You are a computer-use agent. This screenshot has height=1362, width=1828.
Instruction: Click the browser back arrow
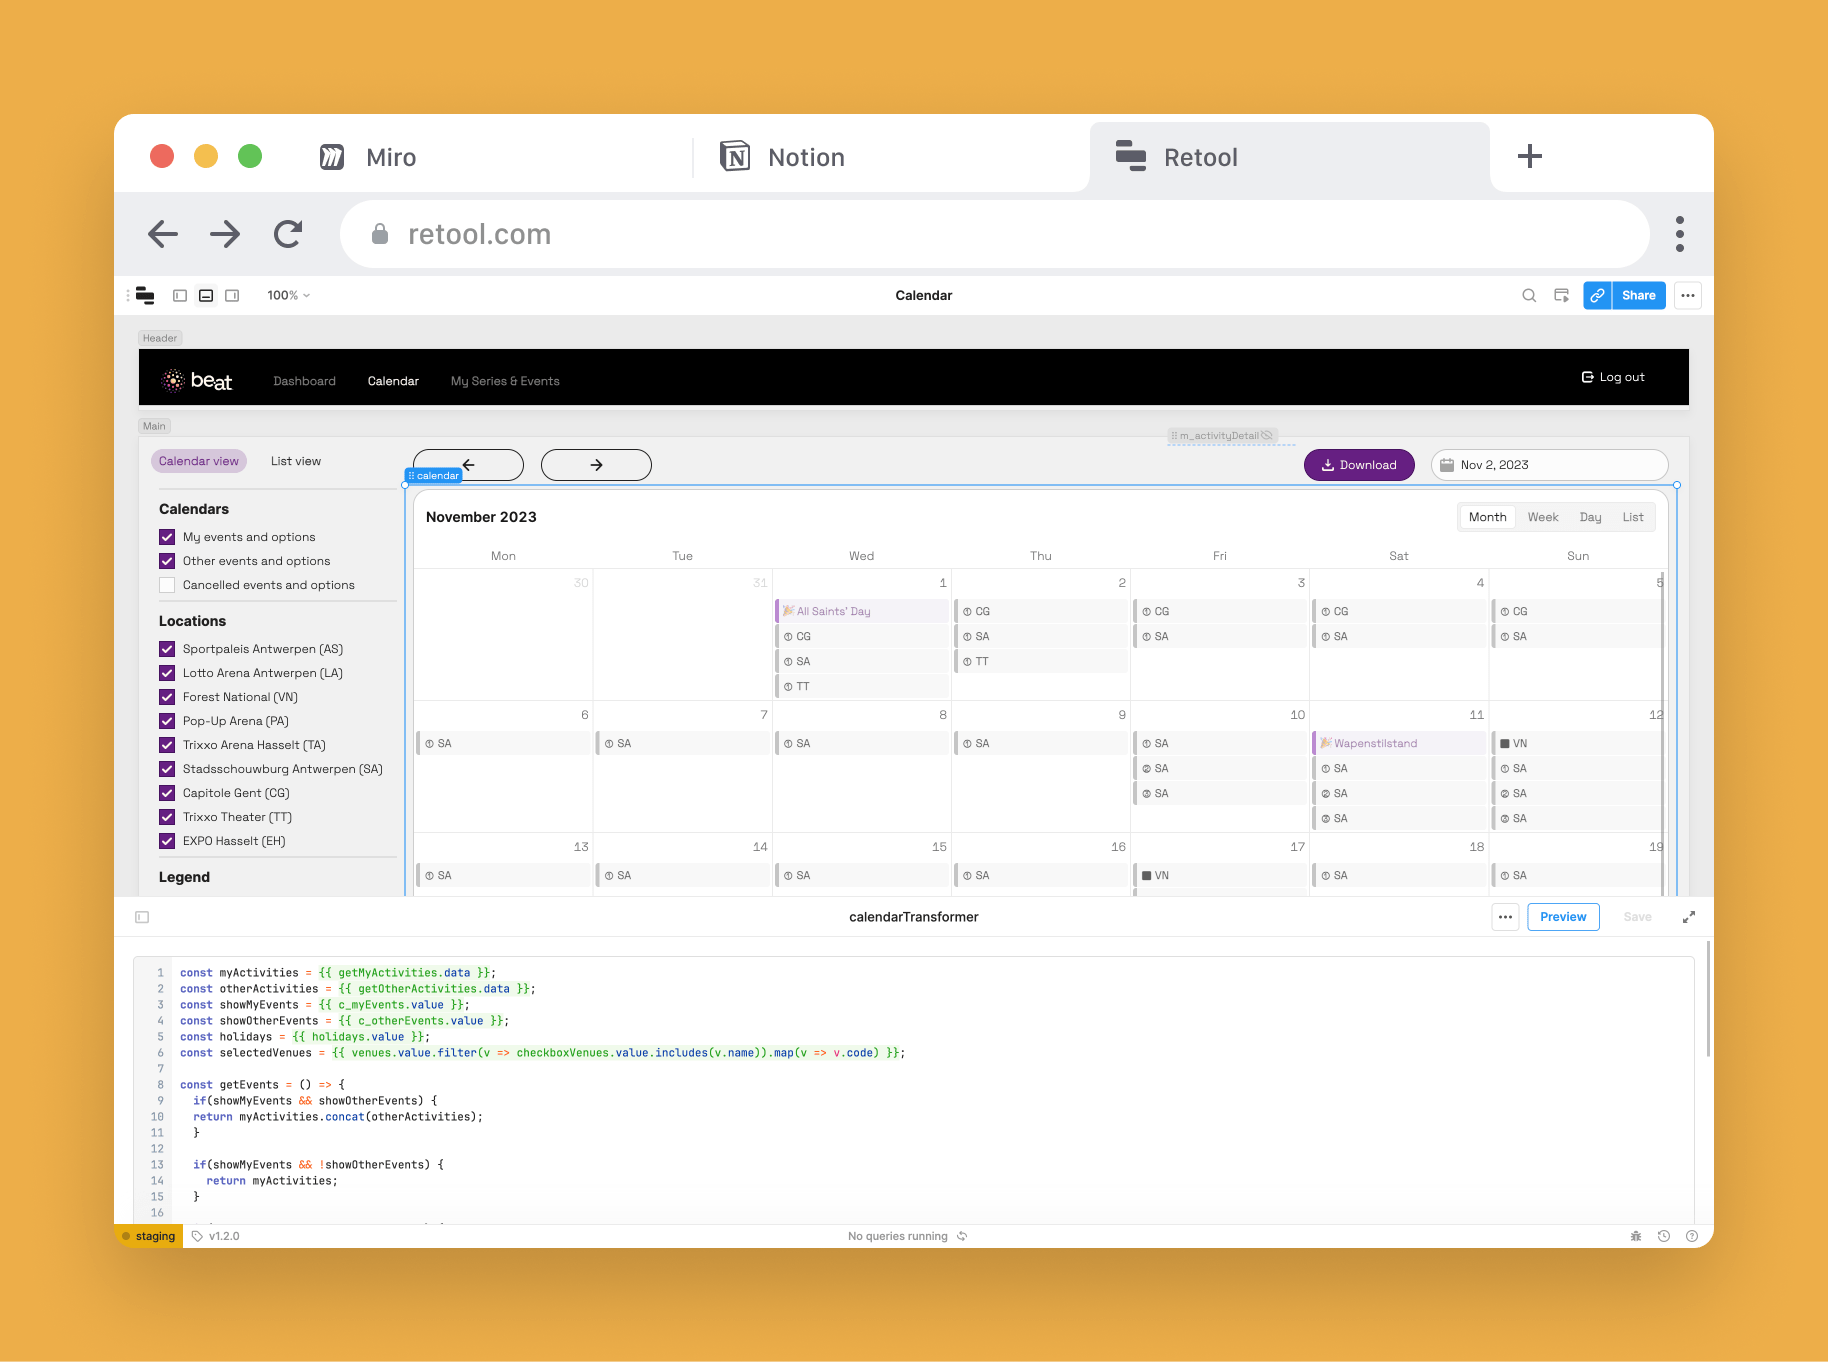click(163, 234)
